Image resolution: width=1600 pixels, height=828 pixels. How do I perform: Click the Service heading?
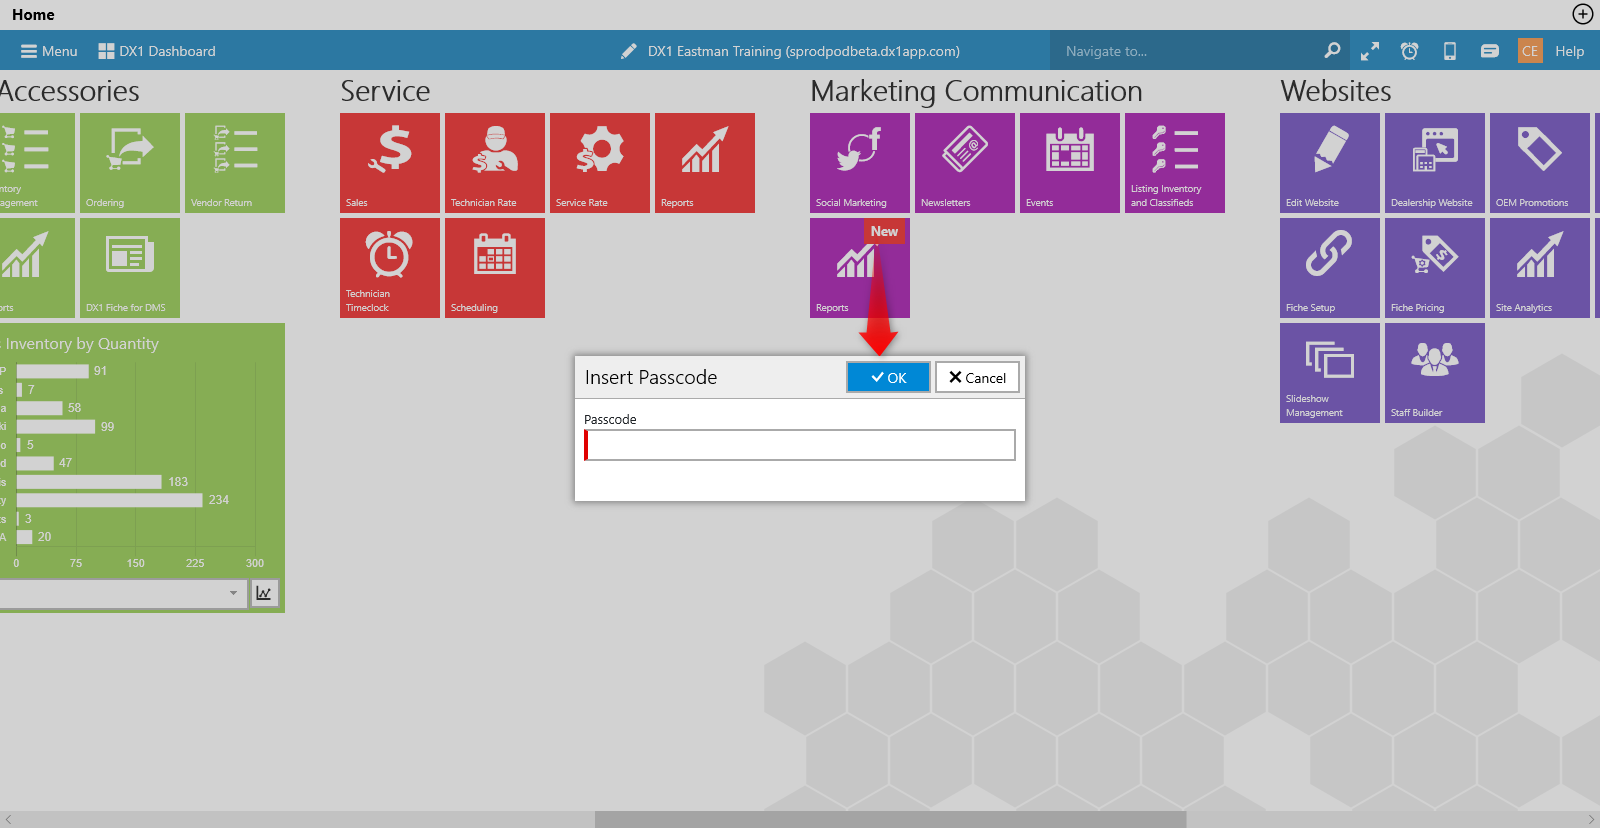385,91
